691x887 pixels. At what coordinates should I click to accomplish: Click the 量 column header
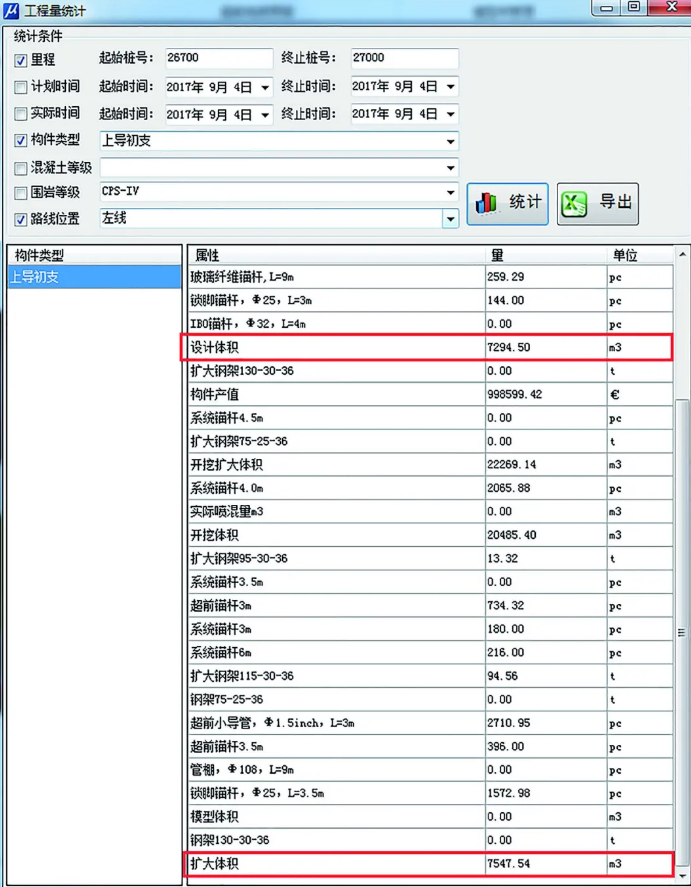[x=546, y=255]
